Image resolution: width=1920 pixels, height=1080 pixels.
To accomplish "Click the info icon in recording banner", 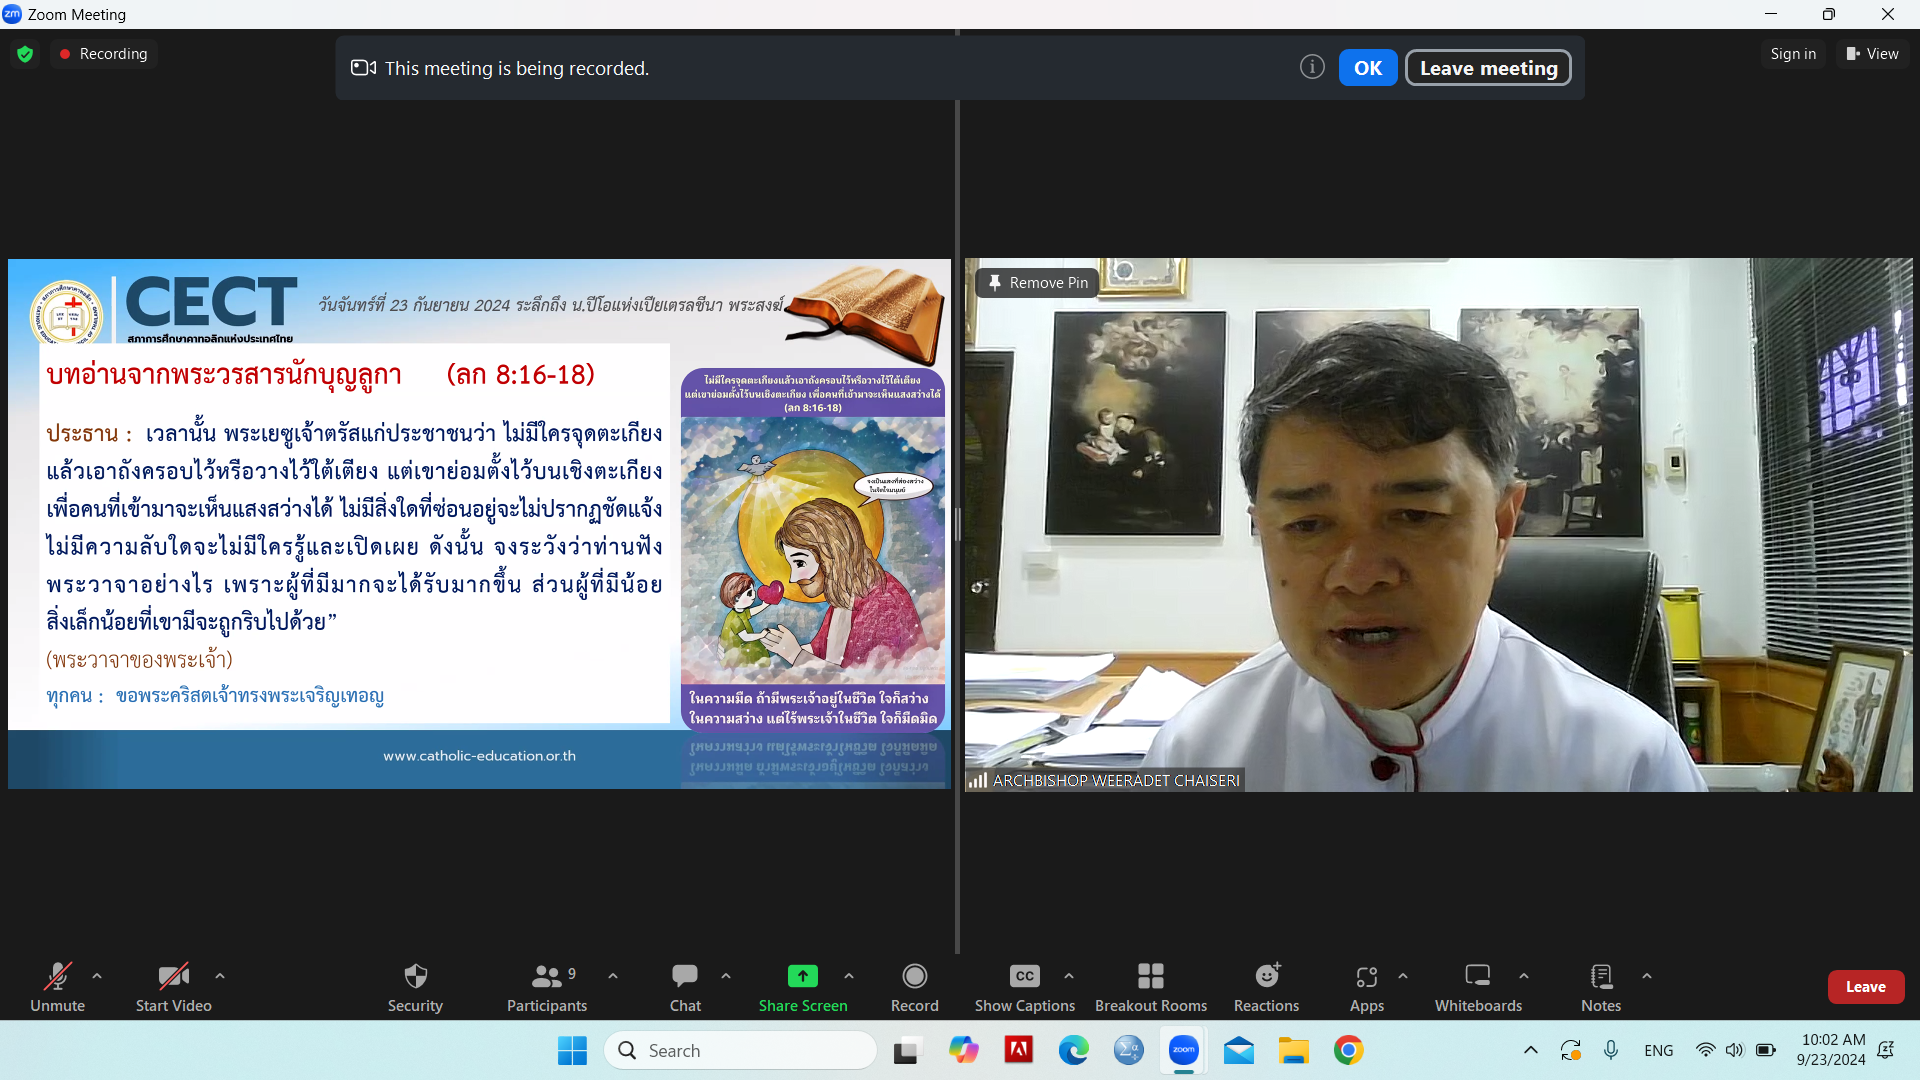I will [x=1312, y=67].
